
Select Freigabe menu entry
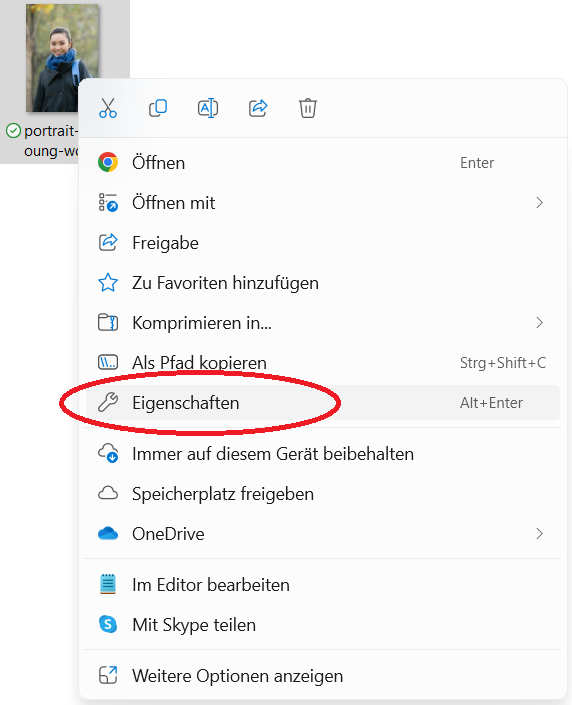point(322,242)
